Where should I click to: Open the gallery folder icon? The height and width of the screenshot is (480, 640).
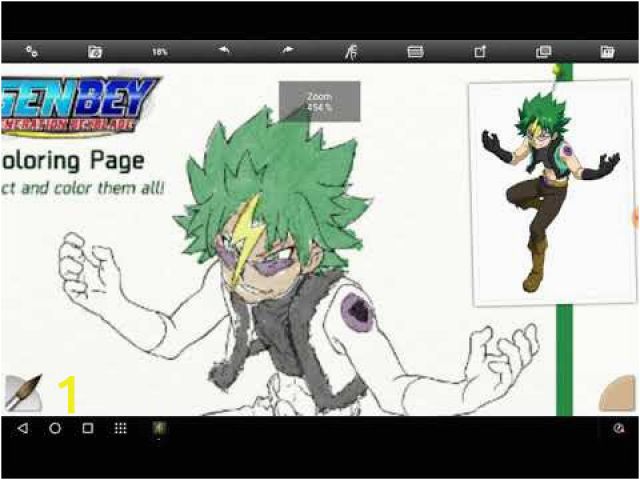click(x=607, y=51)
